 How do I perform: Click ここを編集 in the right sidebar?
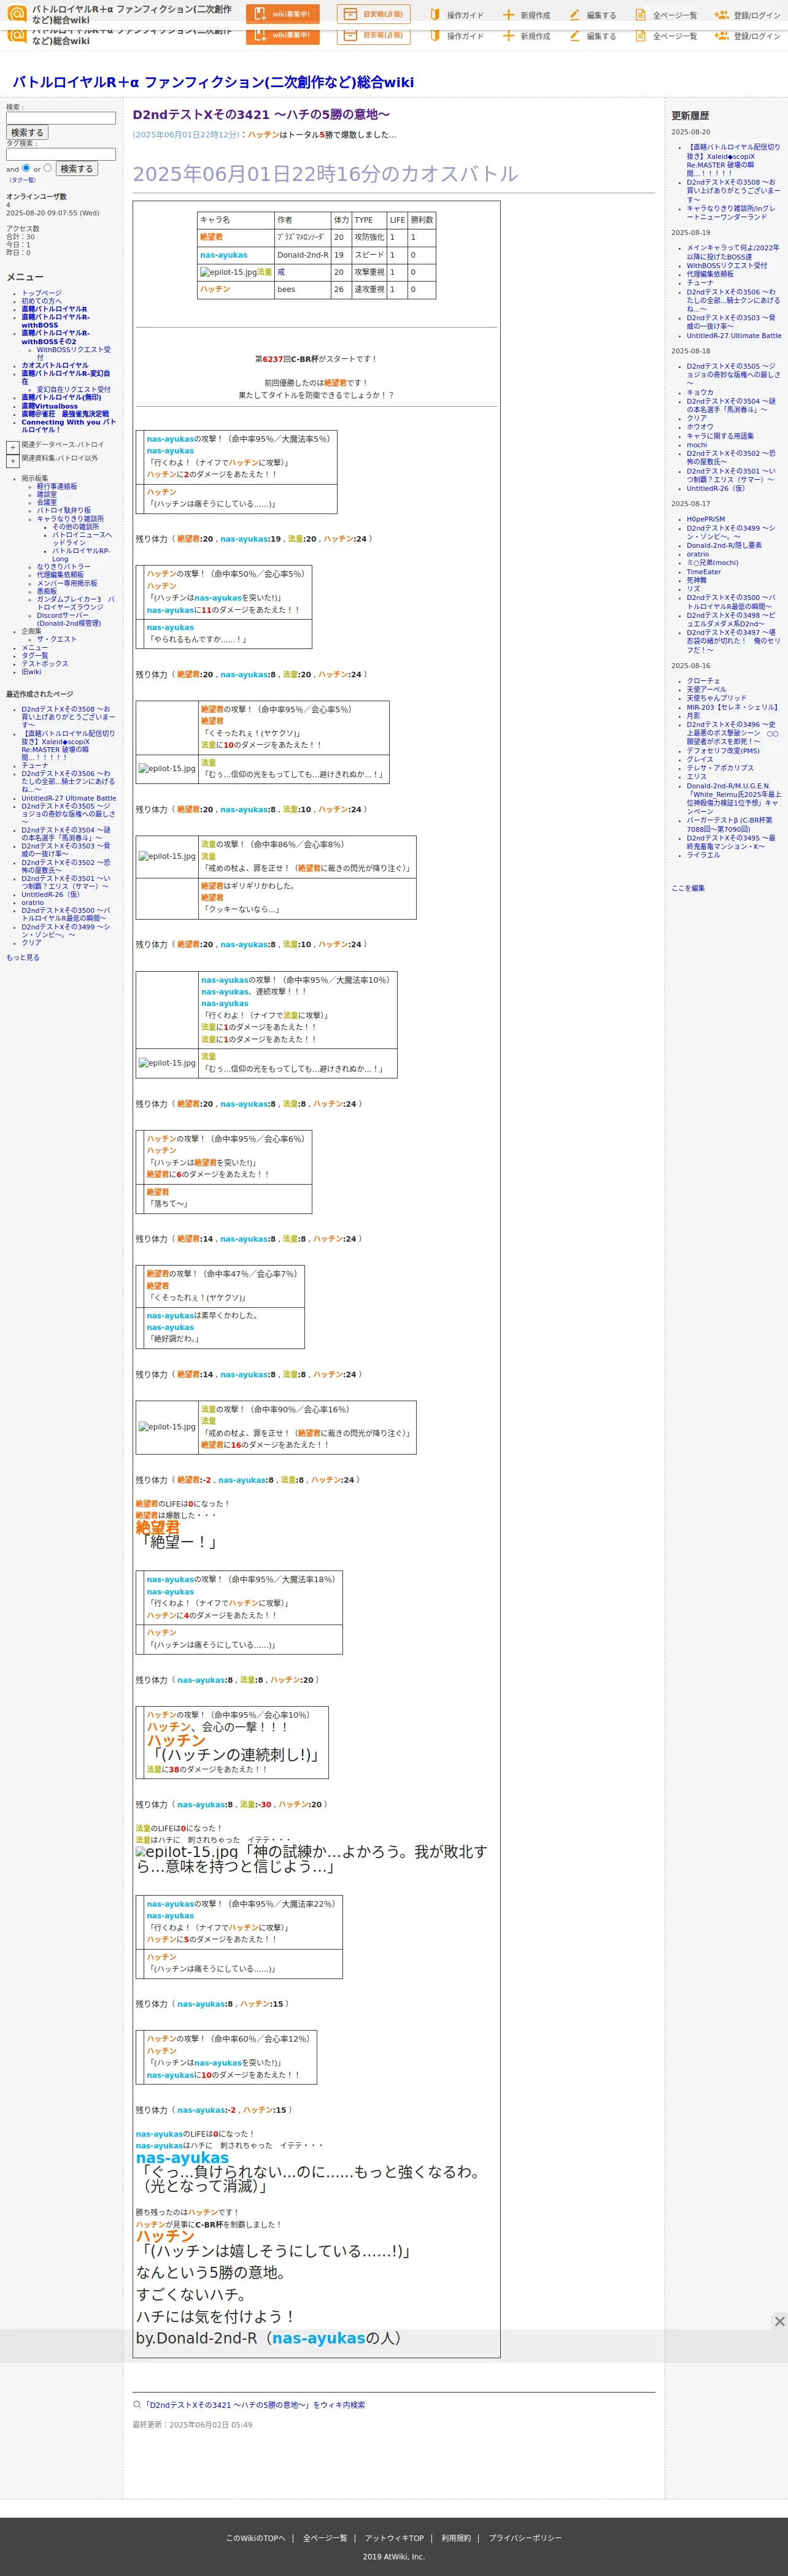pyautogui.click(x=688, y=888)
